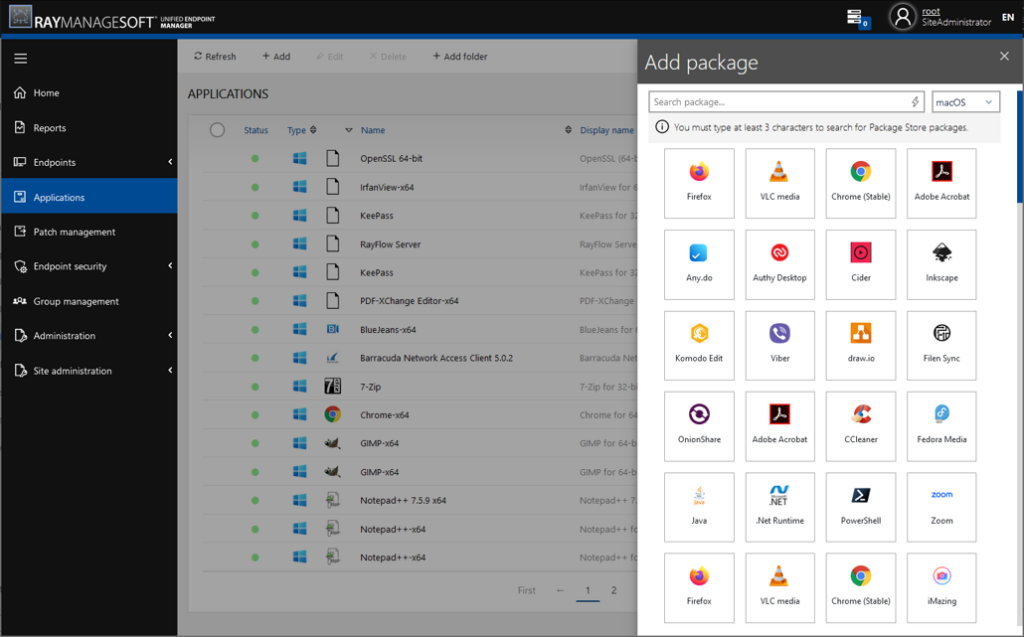1024x637 pixels.
Task: Select the draw.io package tile
Action: pos(861,346)
